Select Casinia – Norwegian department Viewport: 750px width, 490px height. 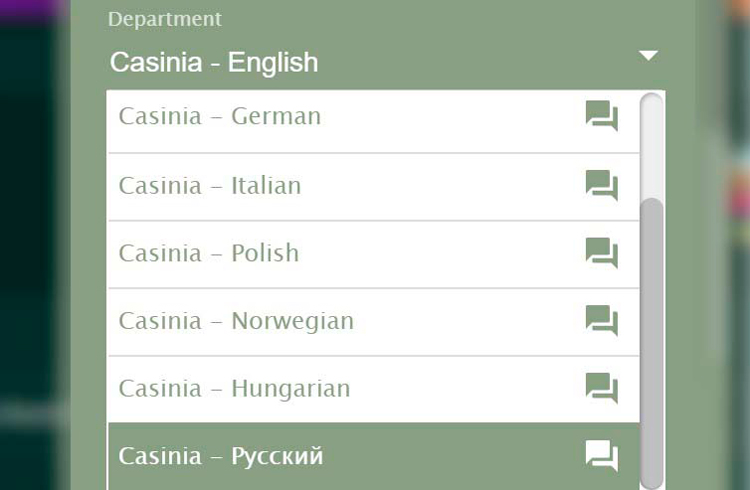point(236,321)
